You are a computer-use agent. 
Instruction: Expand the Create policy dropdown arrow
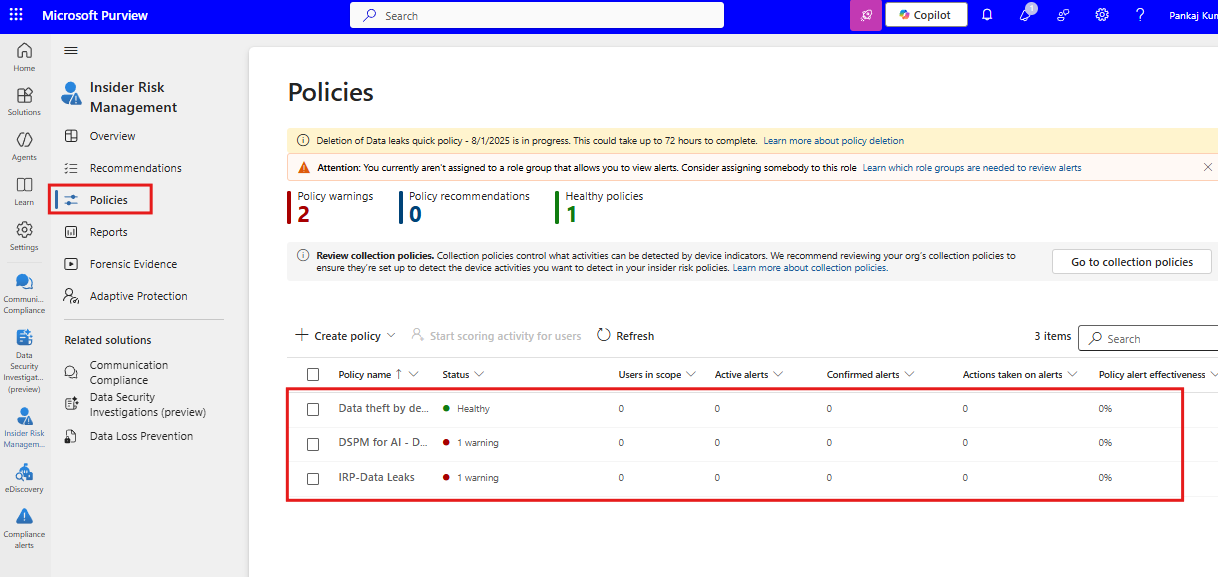click(x=391, y=336)
